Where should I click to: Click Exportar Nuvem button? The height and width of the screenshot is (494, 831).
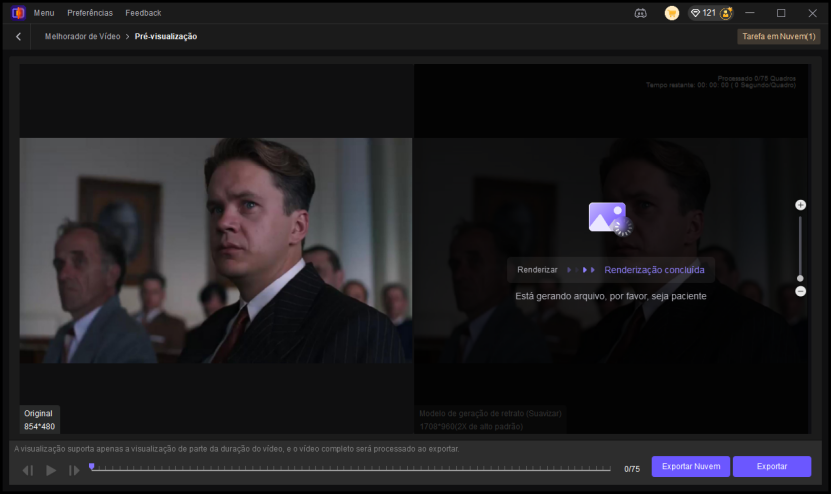click(x=691, y=466)
